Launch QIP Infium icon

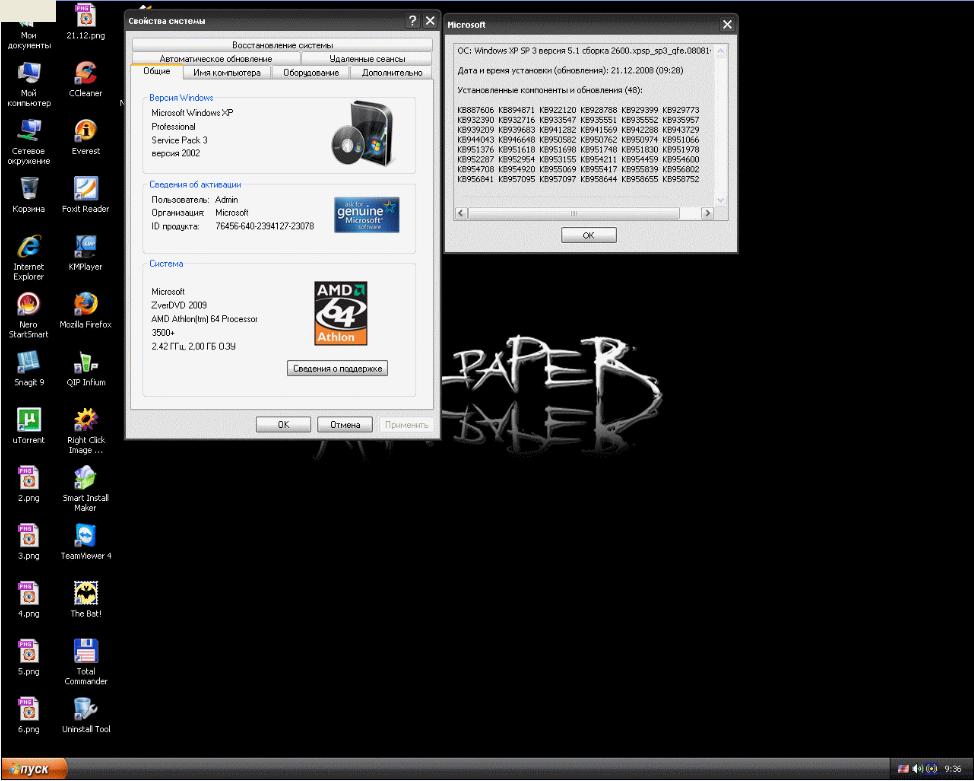86,368
